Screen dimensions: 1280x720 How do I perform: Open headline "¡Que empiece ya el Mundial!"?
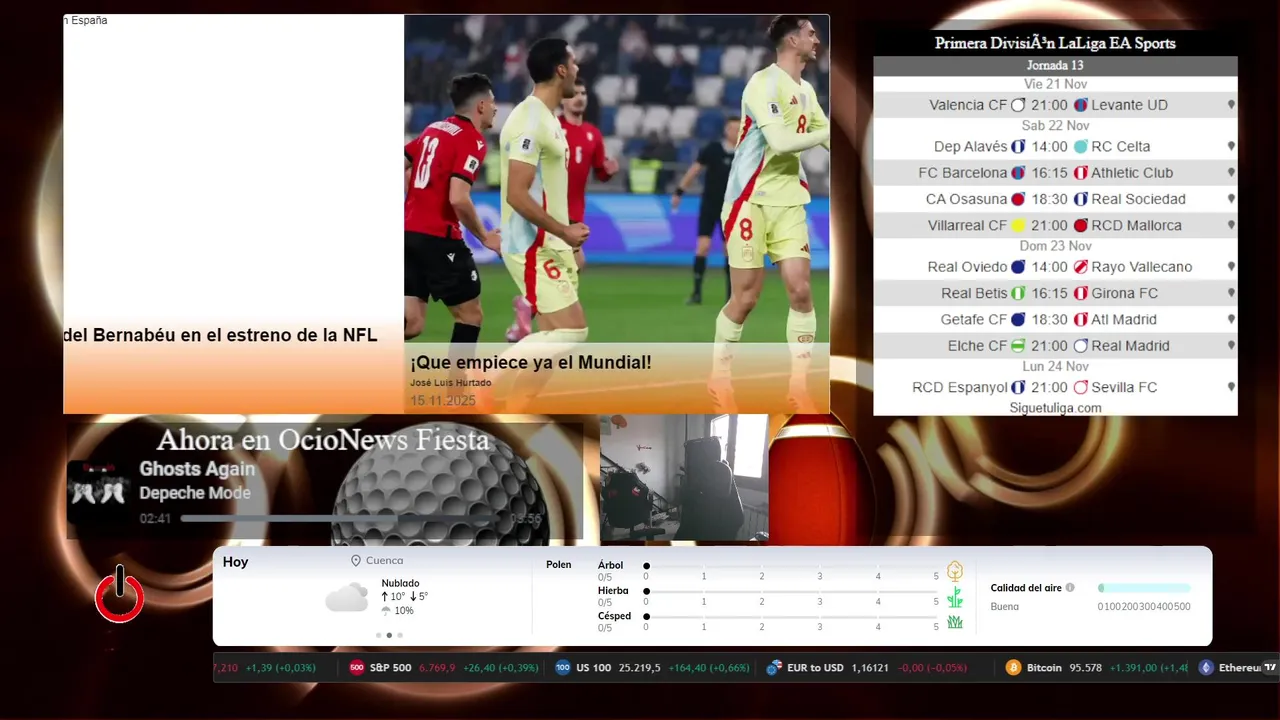click(x=531, y=363)
